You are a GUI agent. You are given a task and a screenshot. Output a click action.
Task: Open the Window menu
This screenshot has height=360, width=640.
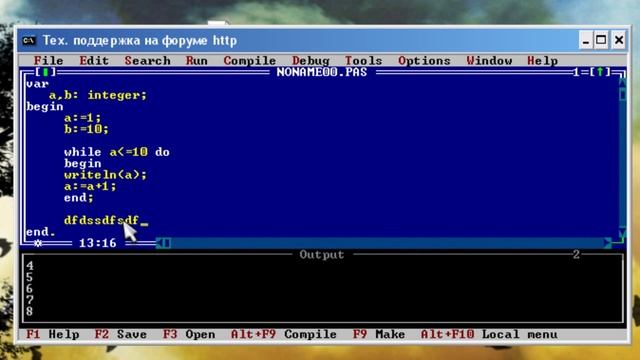tap(489, 61)
